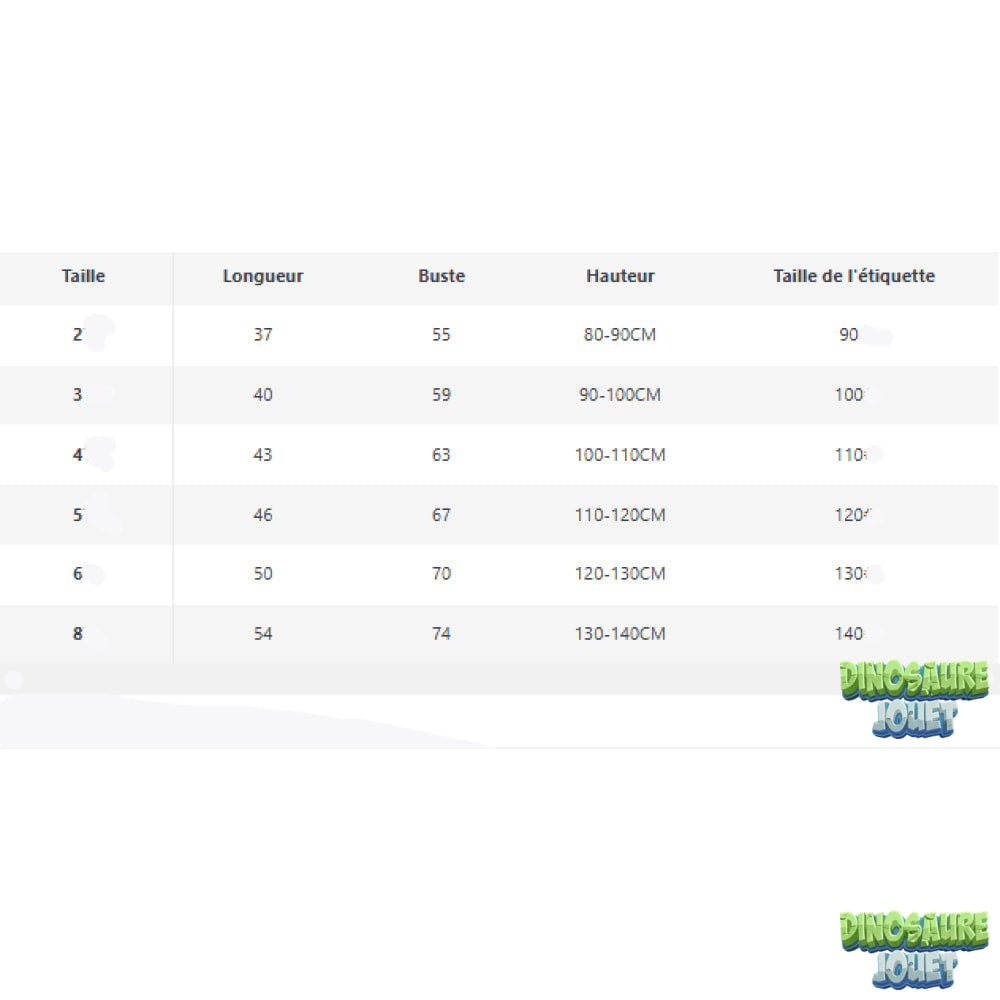Select size 6 in Taille column
The image size is (1000, 1000).
pyautogui.click(x=77, y=574)
